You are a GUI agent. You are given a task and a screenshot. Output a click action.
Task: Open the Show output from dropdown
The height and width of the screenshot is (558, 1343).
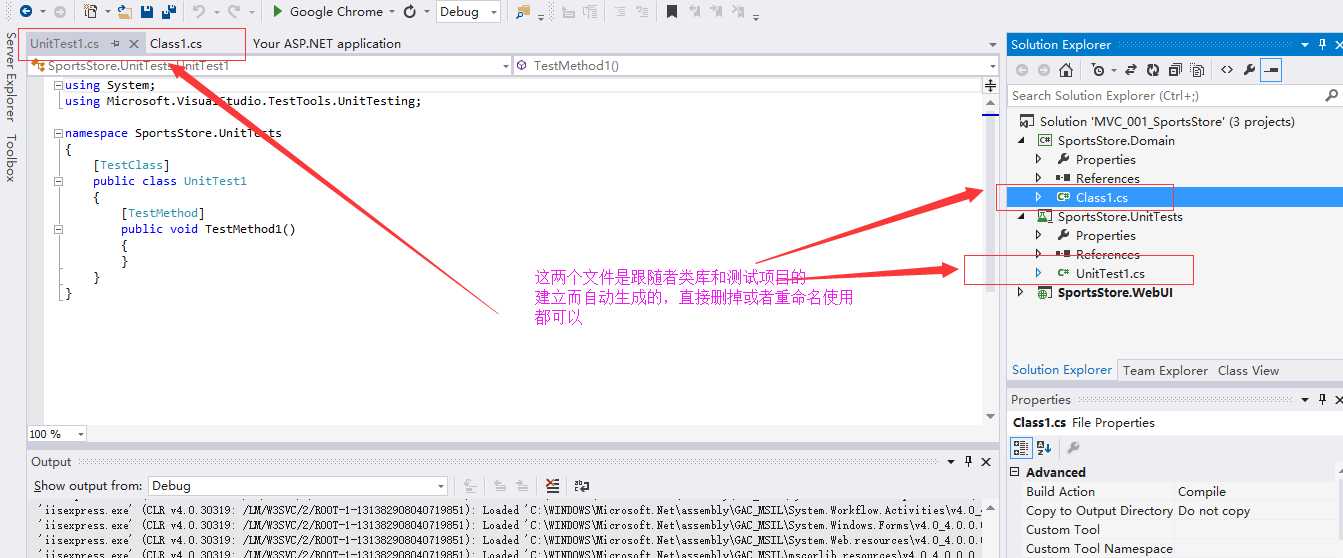coord(441,486)
